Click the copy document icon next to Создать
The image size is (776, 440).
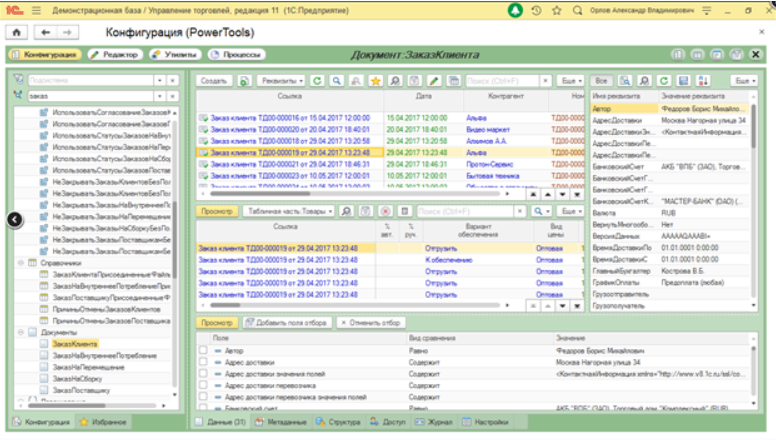click(x=244, y=81)
